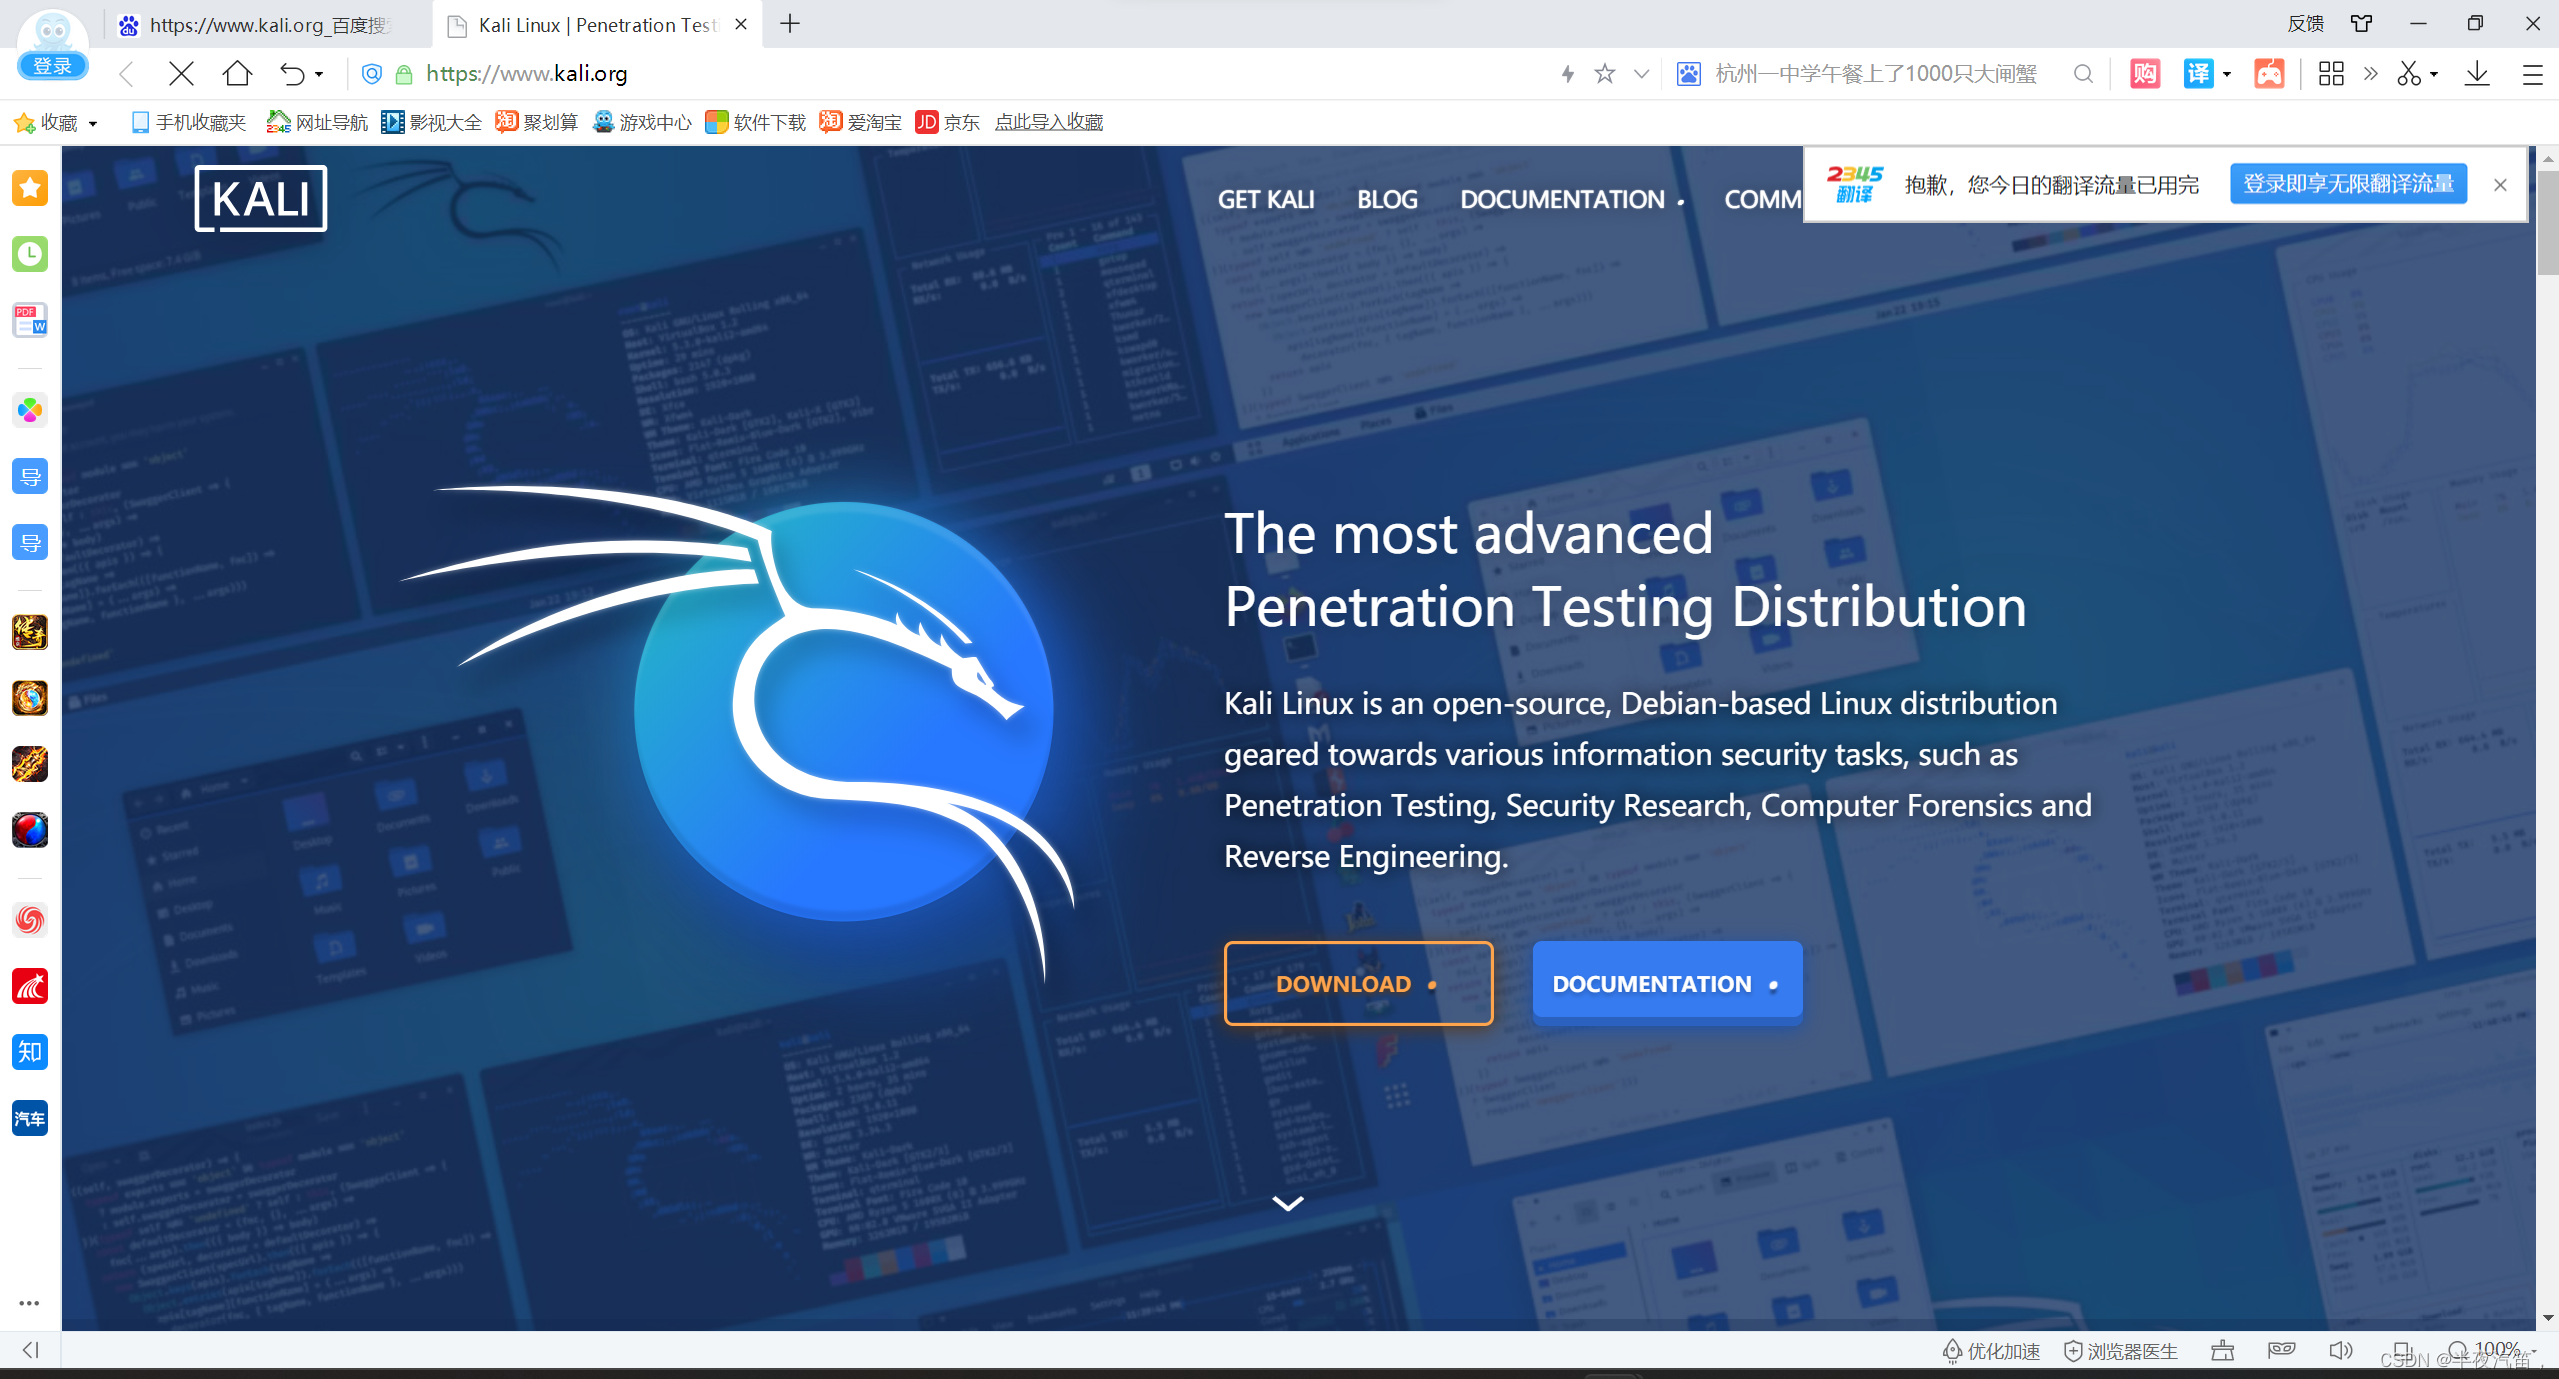Screen dimensions: 2559x1379
Task: Open a new tab with plus button
Action: coord(789,23)
